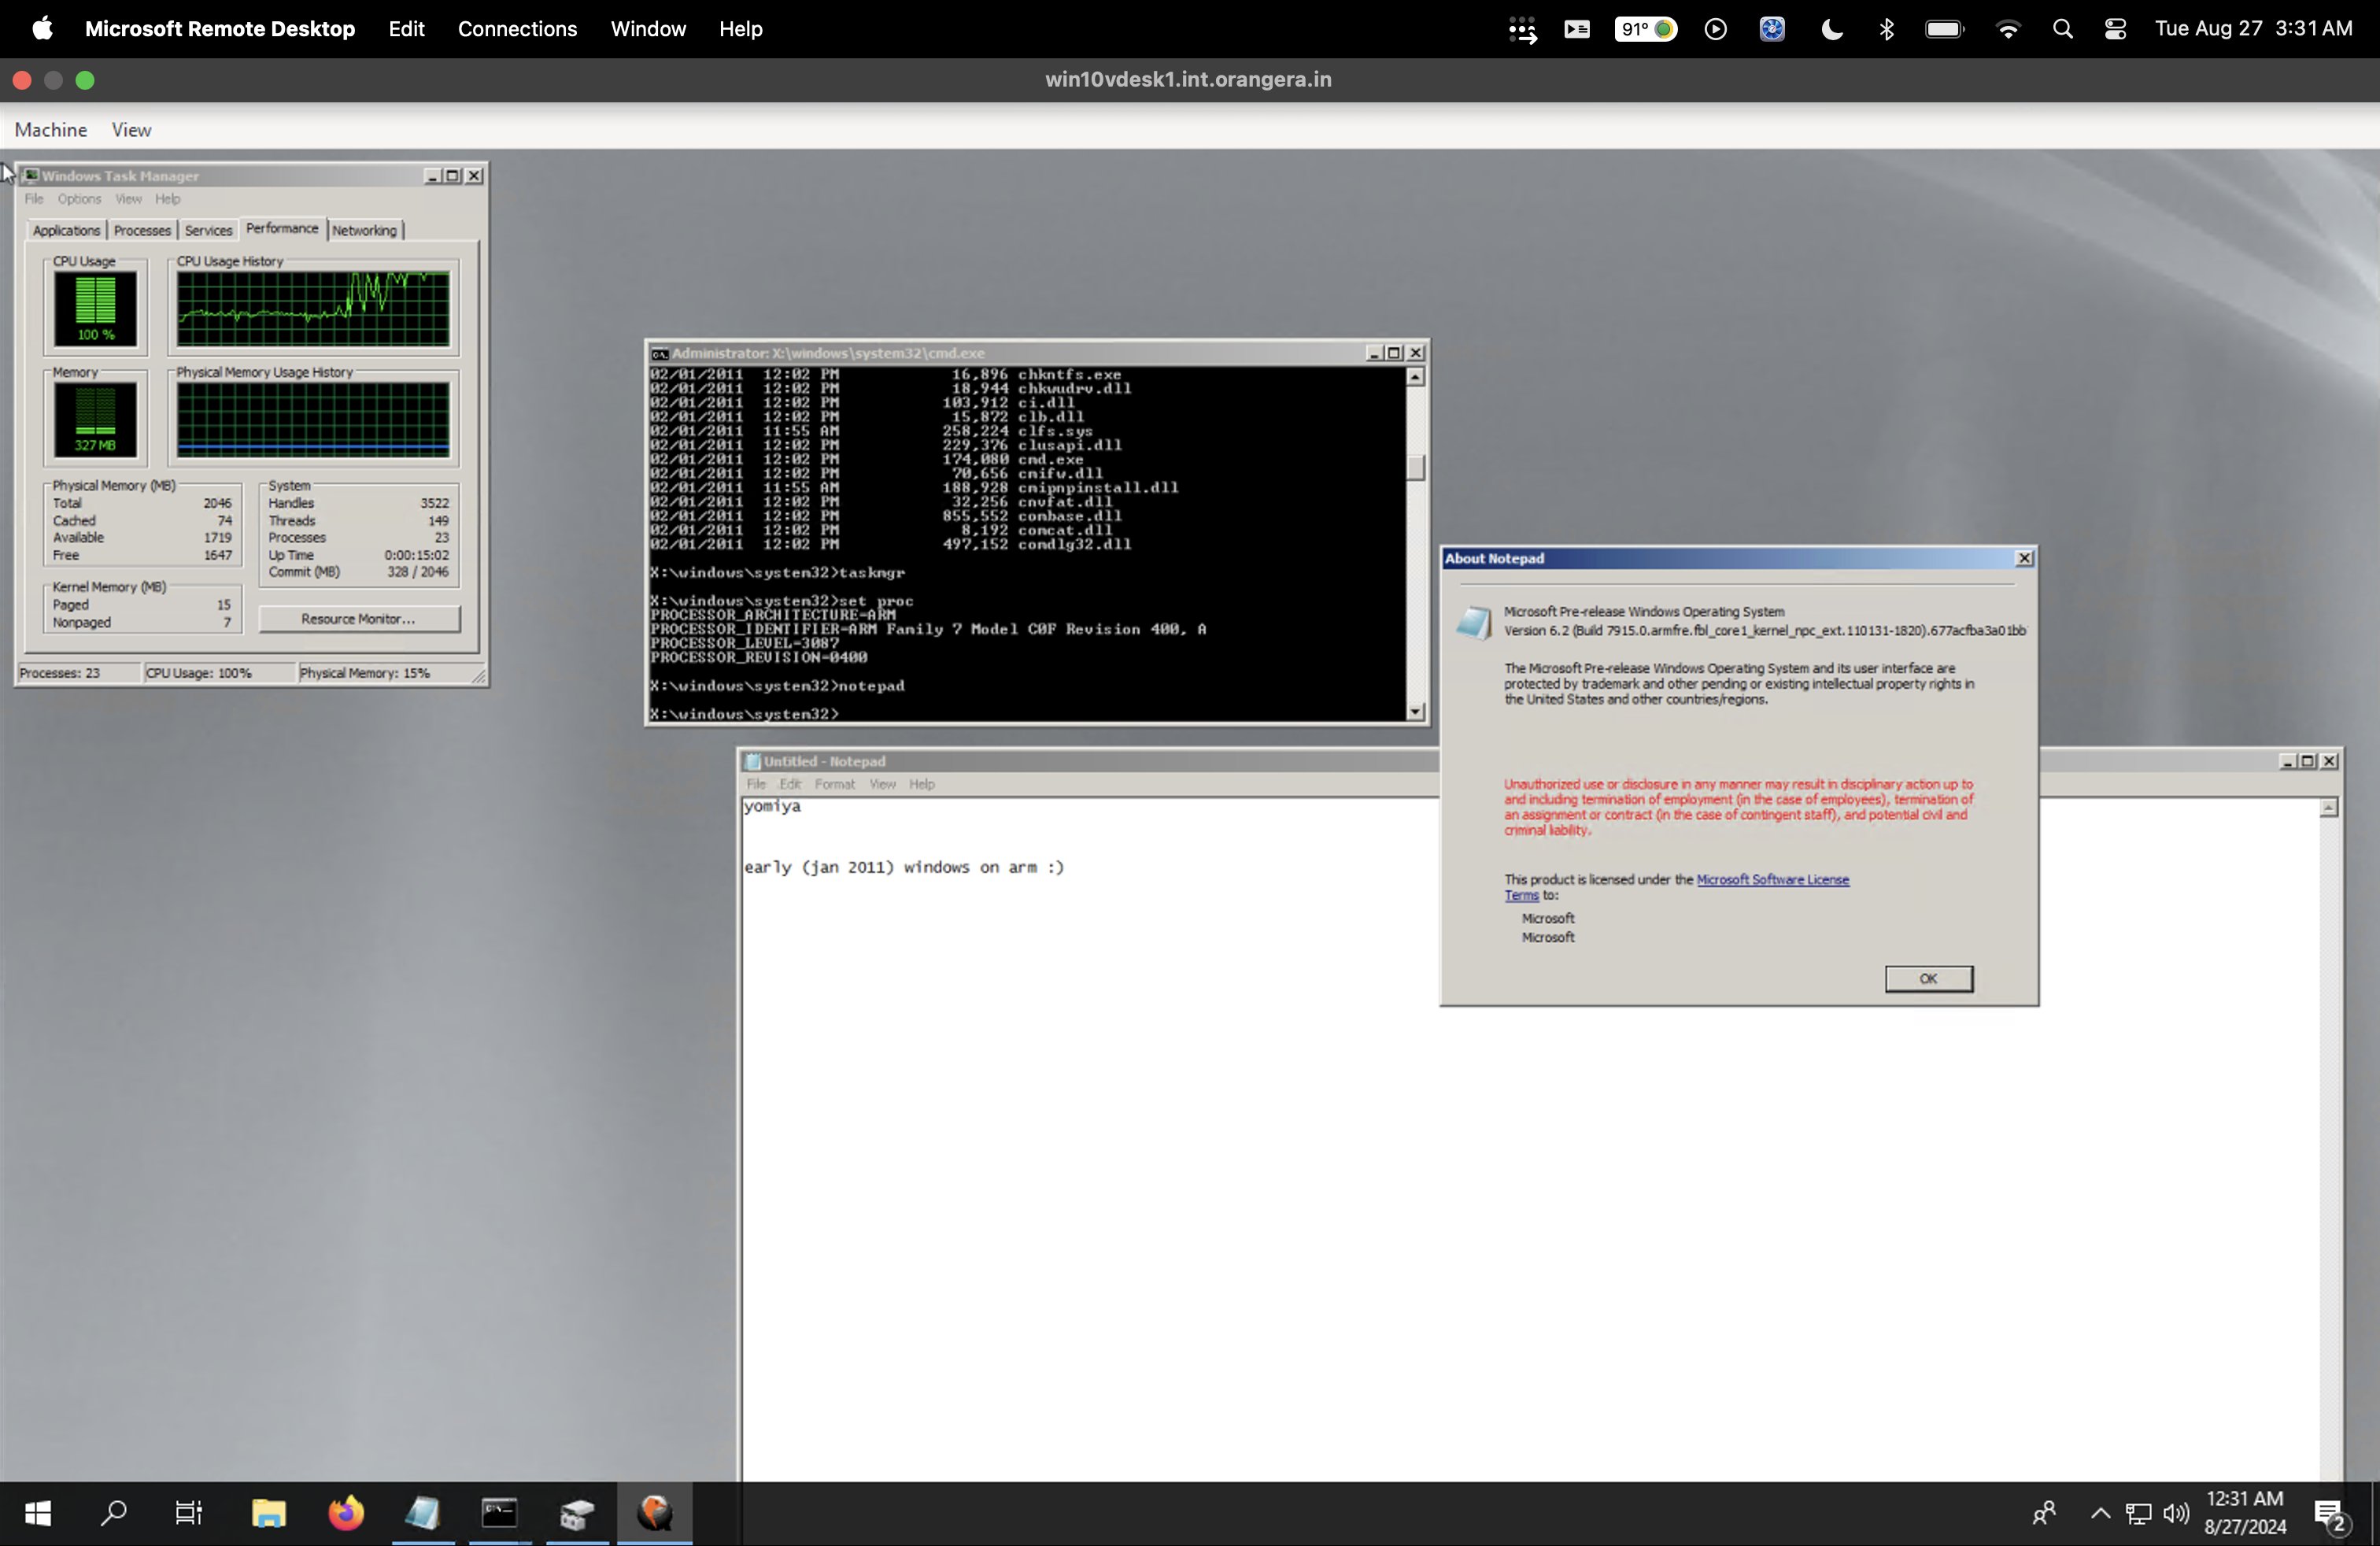
Task: Open macOS Spotlight search icon
Action: click(x=2062, y=29)
